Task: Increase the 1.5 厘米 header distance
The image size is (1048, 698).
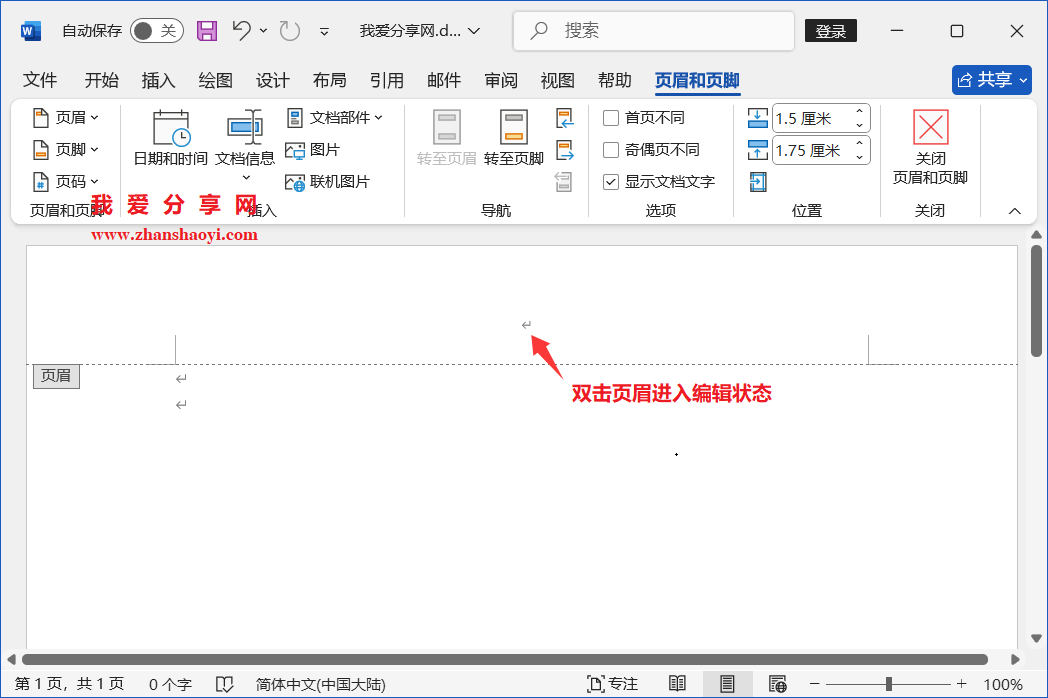Action: [x=860, y=111]
